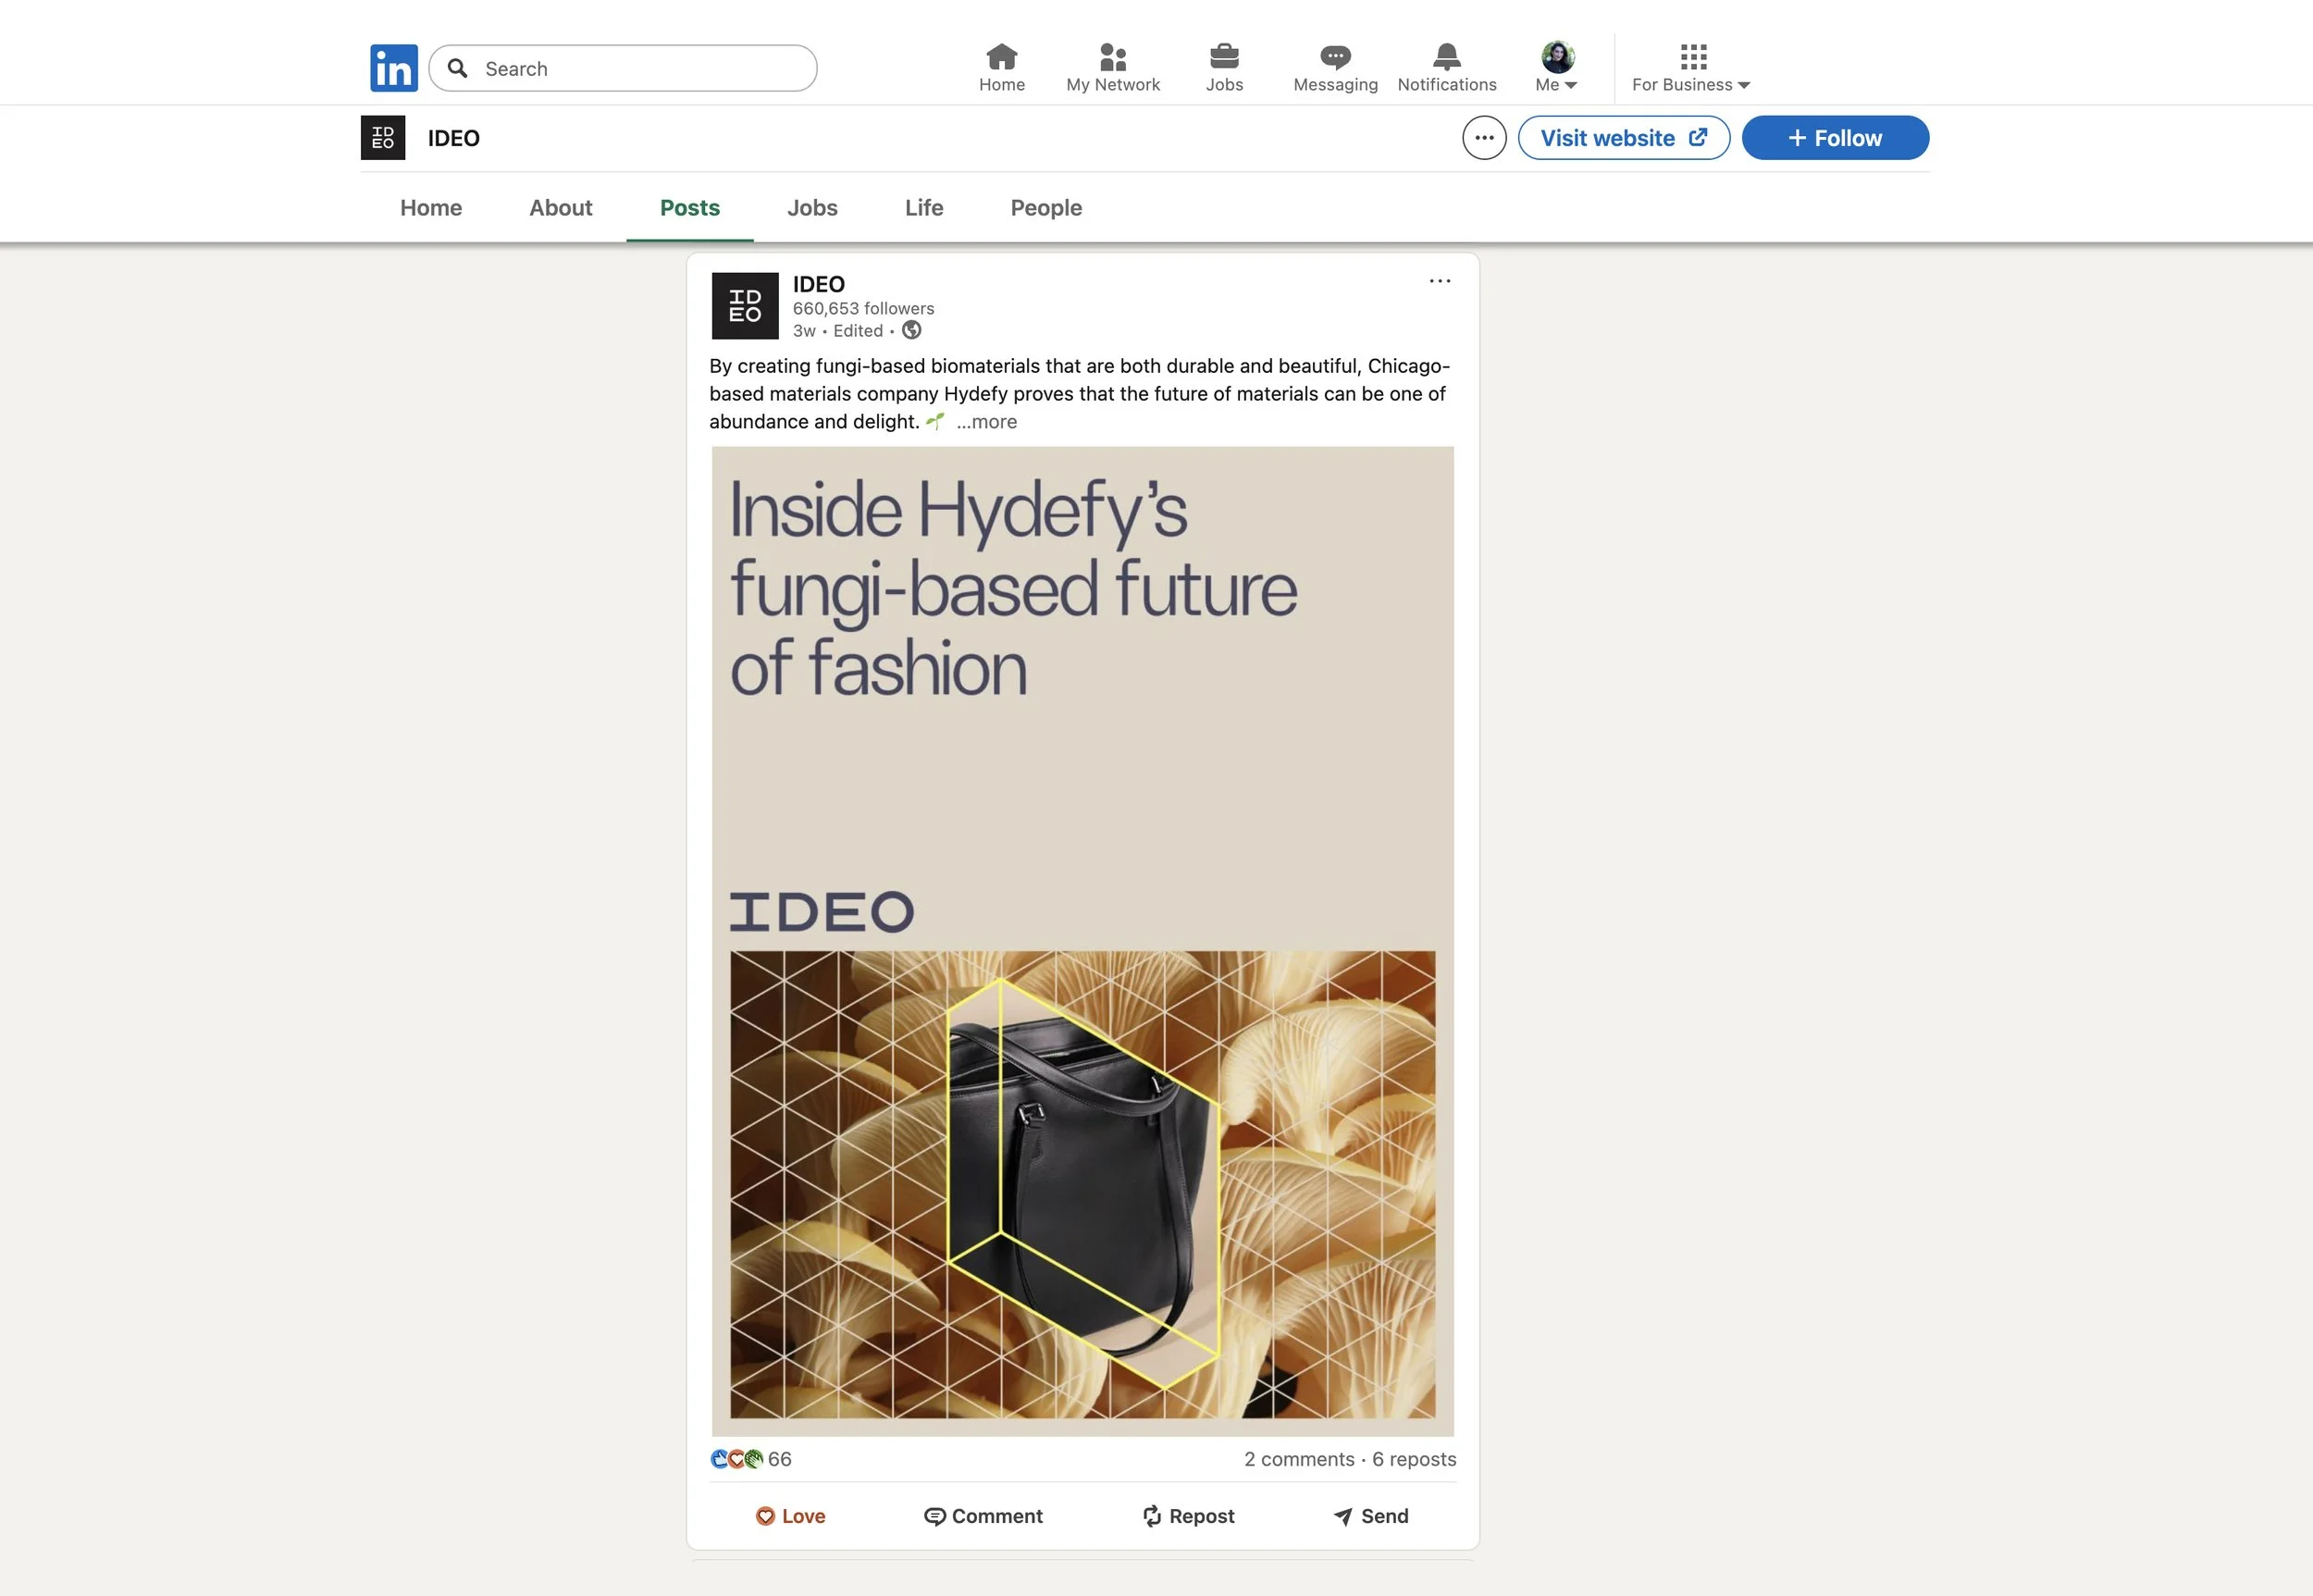This screenshot has width=2313, height=1596.
Task: Open the company Jobs tab
Action: point(812,208)
